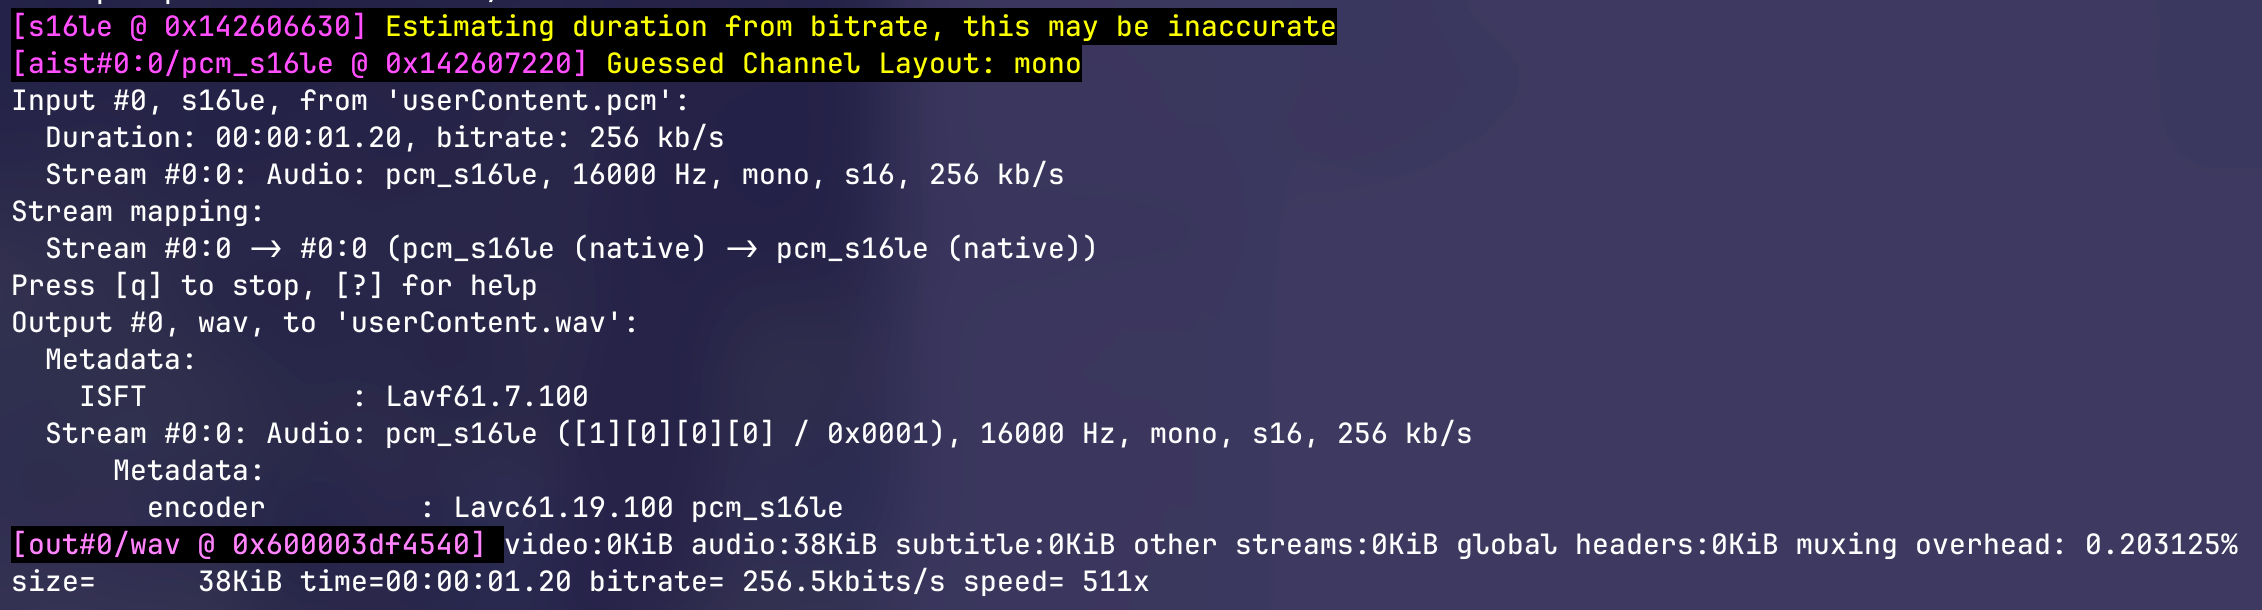Click the 'bitrate= 256.5kbits/s' text

(766, 582)
